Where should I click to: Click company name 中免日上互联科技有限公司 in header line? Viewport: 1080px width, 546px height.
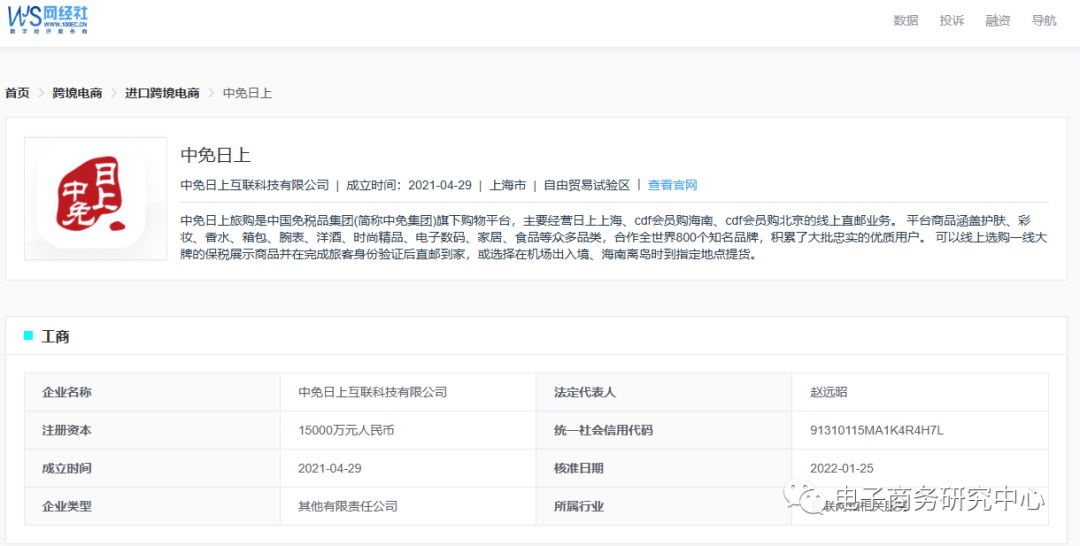tap(255, 185)
